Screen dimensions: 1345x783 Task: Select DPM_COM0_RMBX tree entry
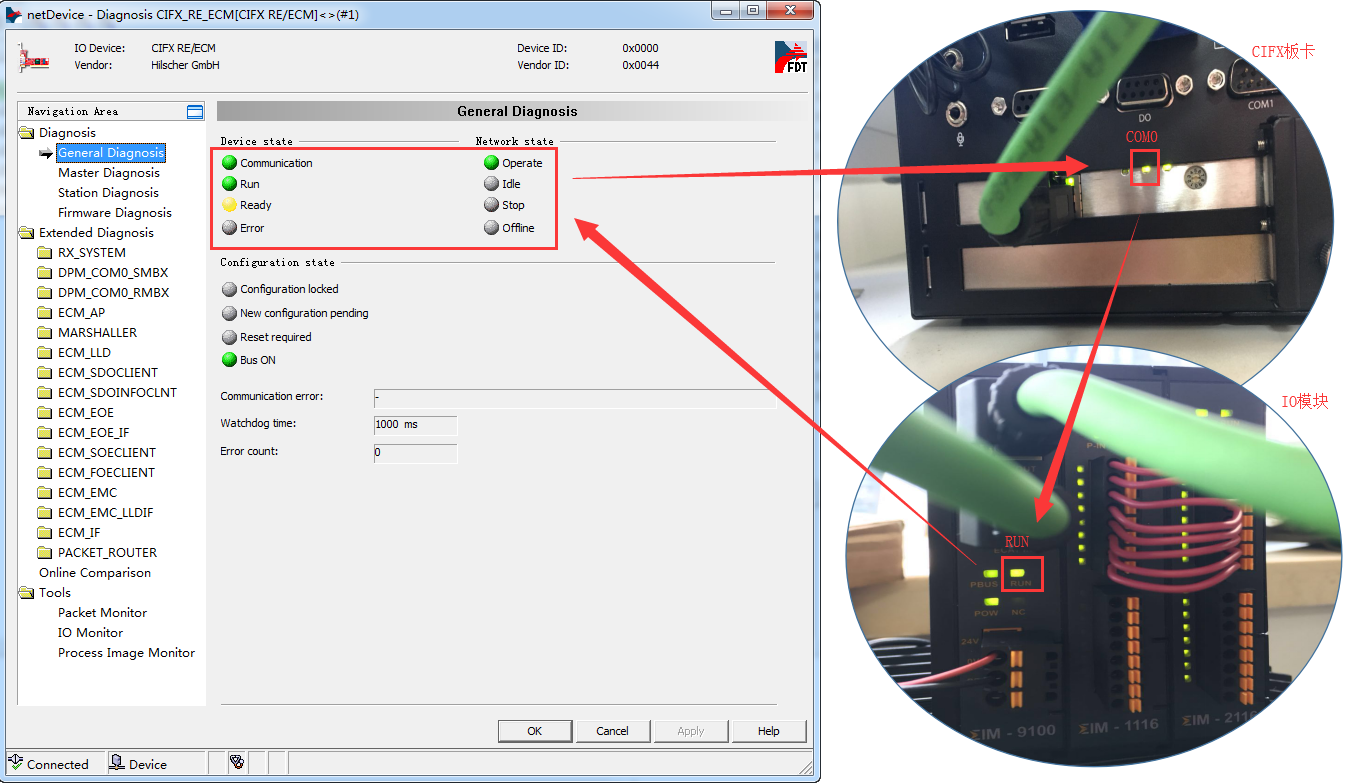tap(114, 293)
